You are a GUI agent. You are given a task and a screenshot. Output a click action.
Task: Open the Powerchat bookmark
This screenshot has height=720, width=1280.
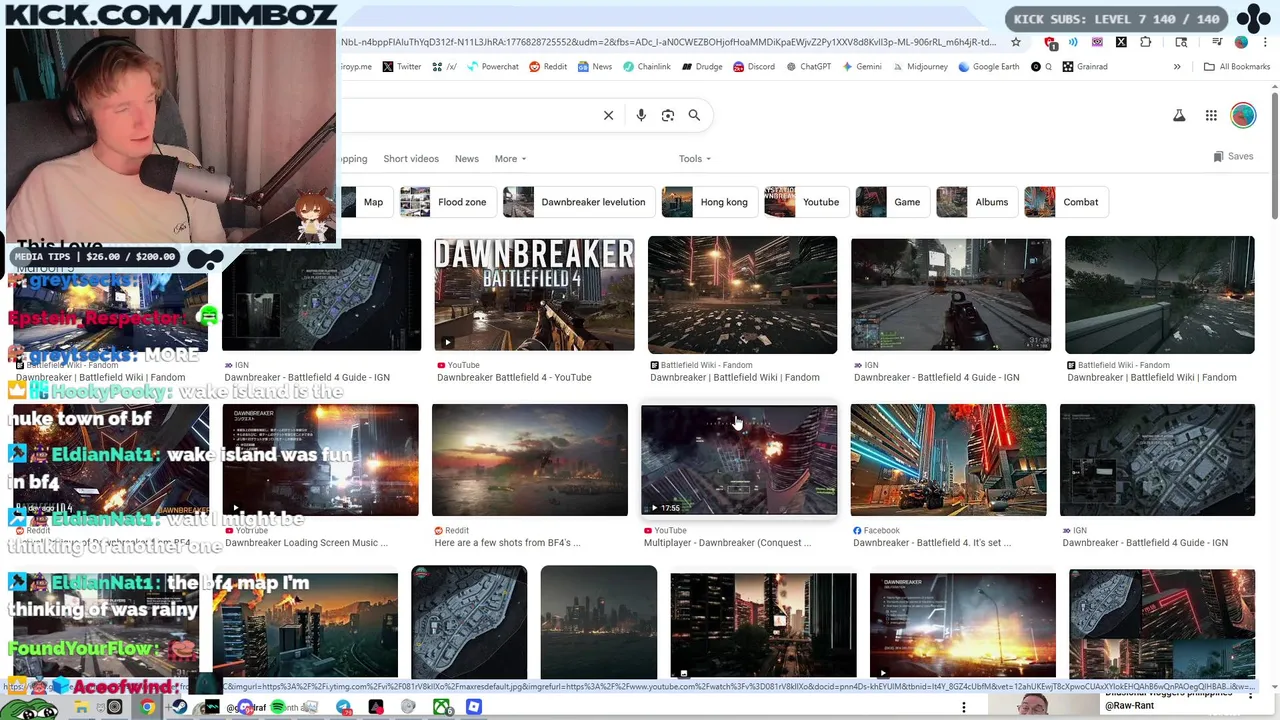click(x=491, y=67)
